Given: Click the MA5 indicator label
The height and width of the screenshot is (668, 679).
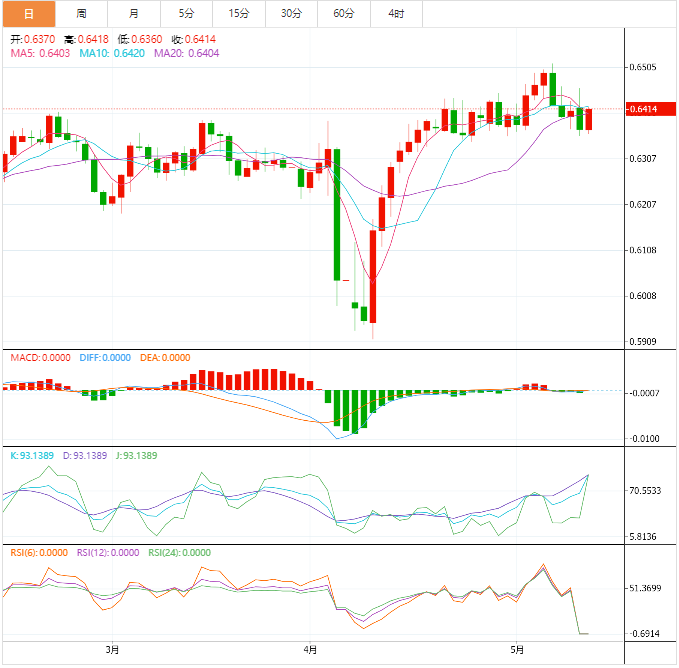Looking at the screenshot, I should pyautogui.click(x=40, y=53).
